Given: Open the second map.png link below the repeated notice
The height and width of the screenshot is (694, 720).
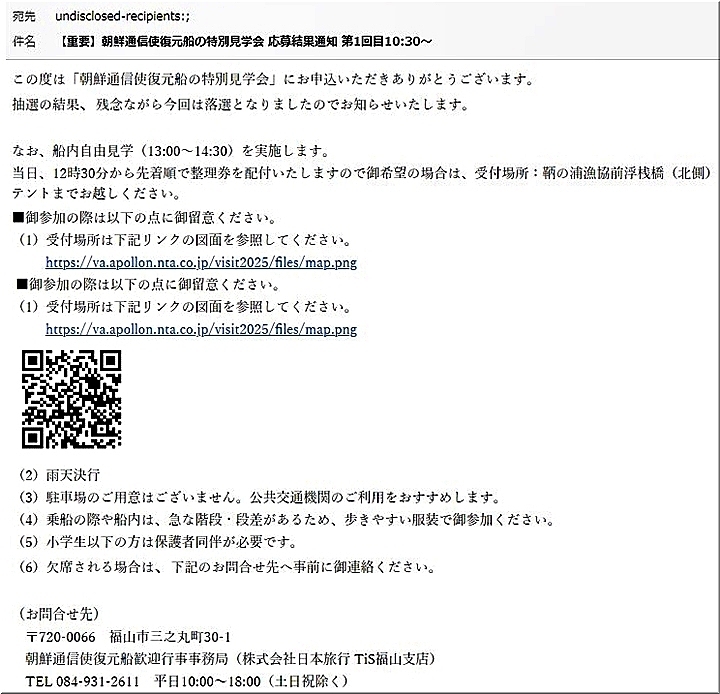Looking at the screenshot, I should pyautogui.click(x=201, y=328).
